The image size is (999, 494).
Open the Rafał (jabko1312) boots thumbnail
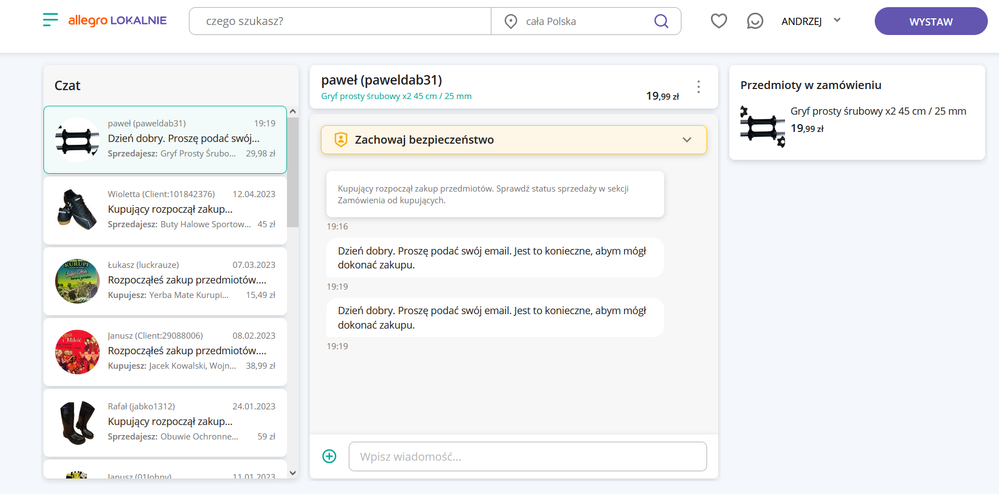coord(77,422)
